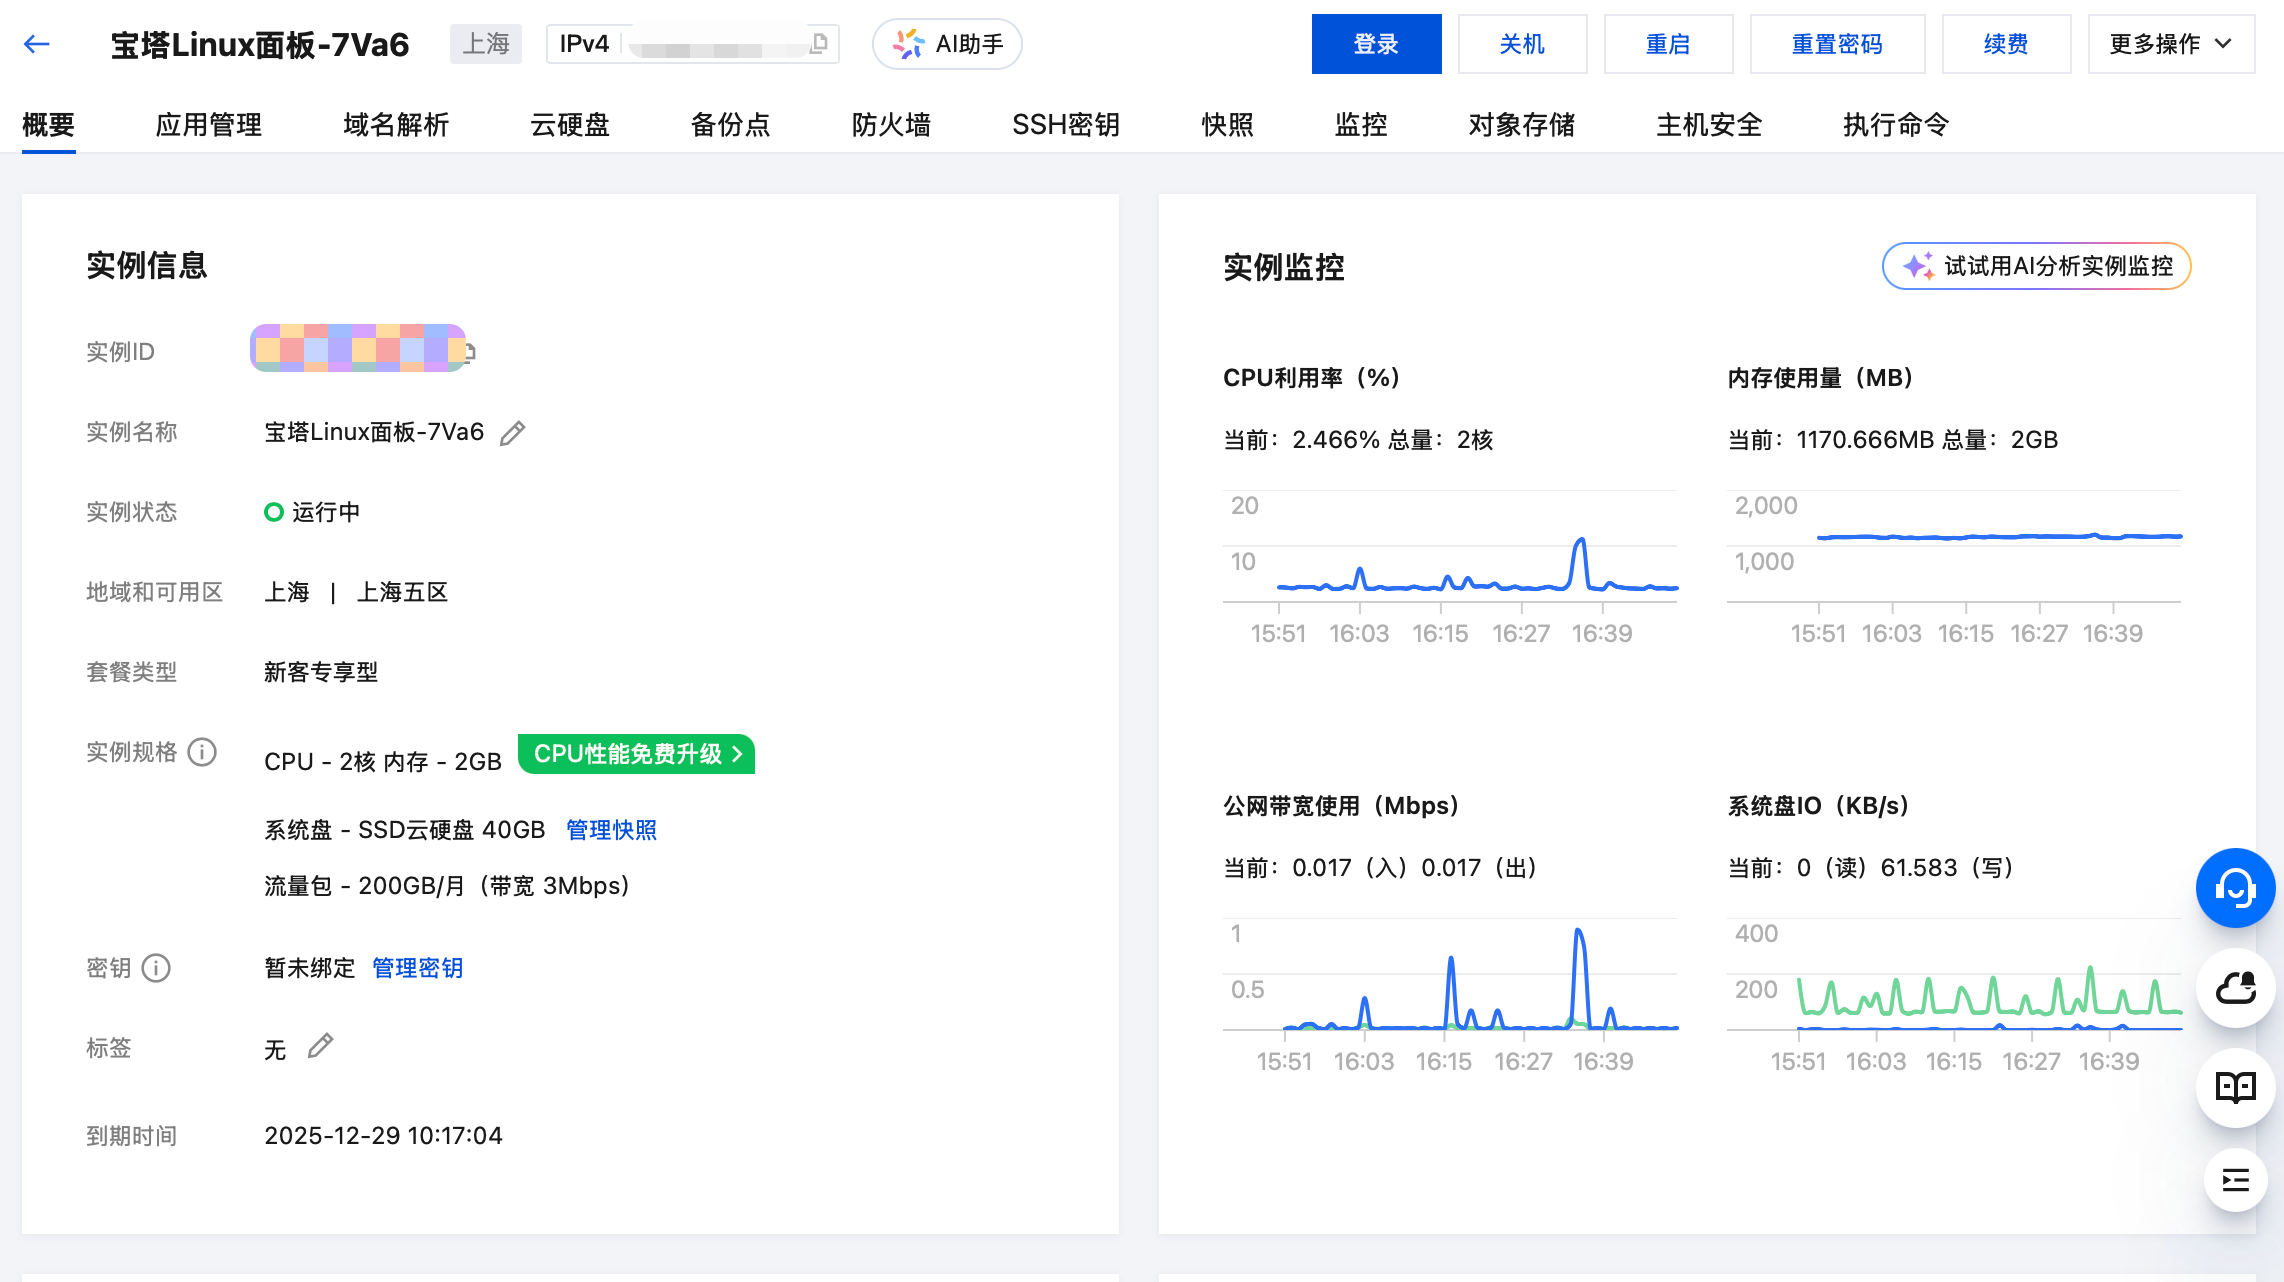Edit the tags pencil icon

click(320, 1047)
